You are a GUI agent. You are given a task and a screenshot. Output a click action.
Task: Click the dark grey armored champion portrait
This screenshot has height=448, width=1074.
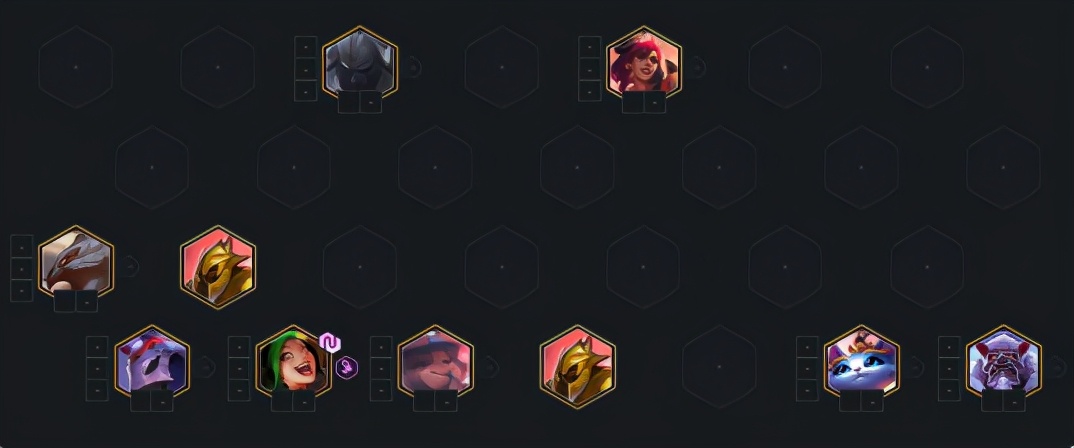[360, 62]
